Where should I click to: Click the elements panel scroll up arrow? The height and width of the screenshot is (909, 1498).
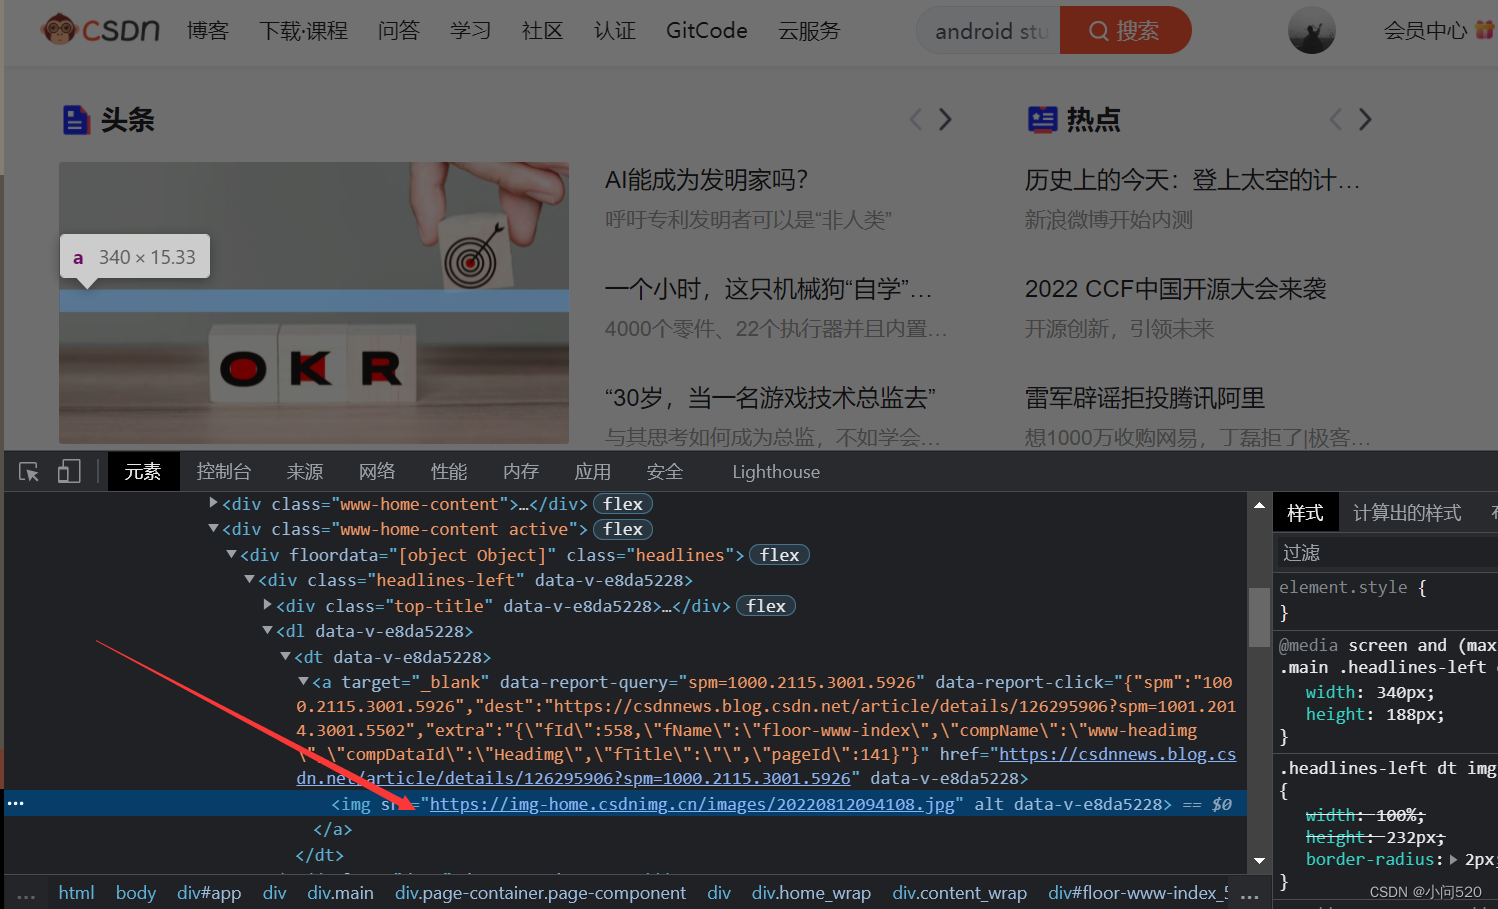click(x=1259, y=506)
